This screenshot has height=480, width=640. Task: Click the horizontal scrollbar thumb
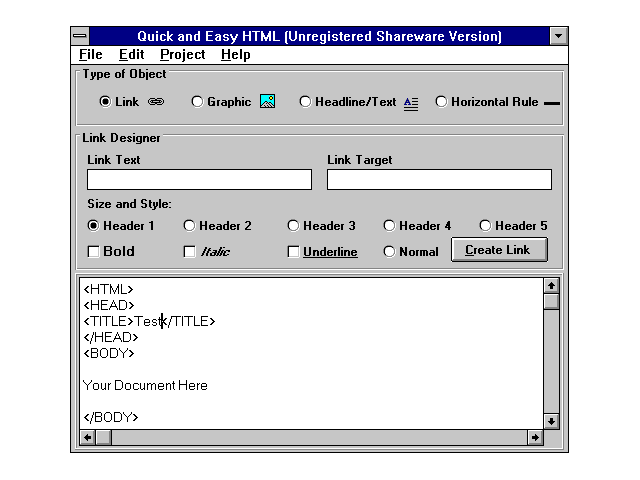tap(104, 437)
